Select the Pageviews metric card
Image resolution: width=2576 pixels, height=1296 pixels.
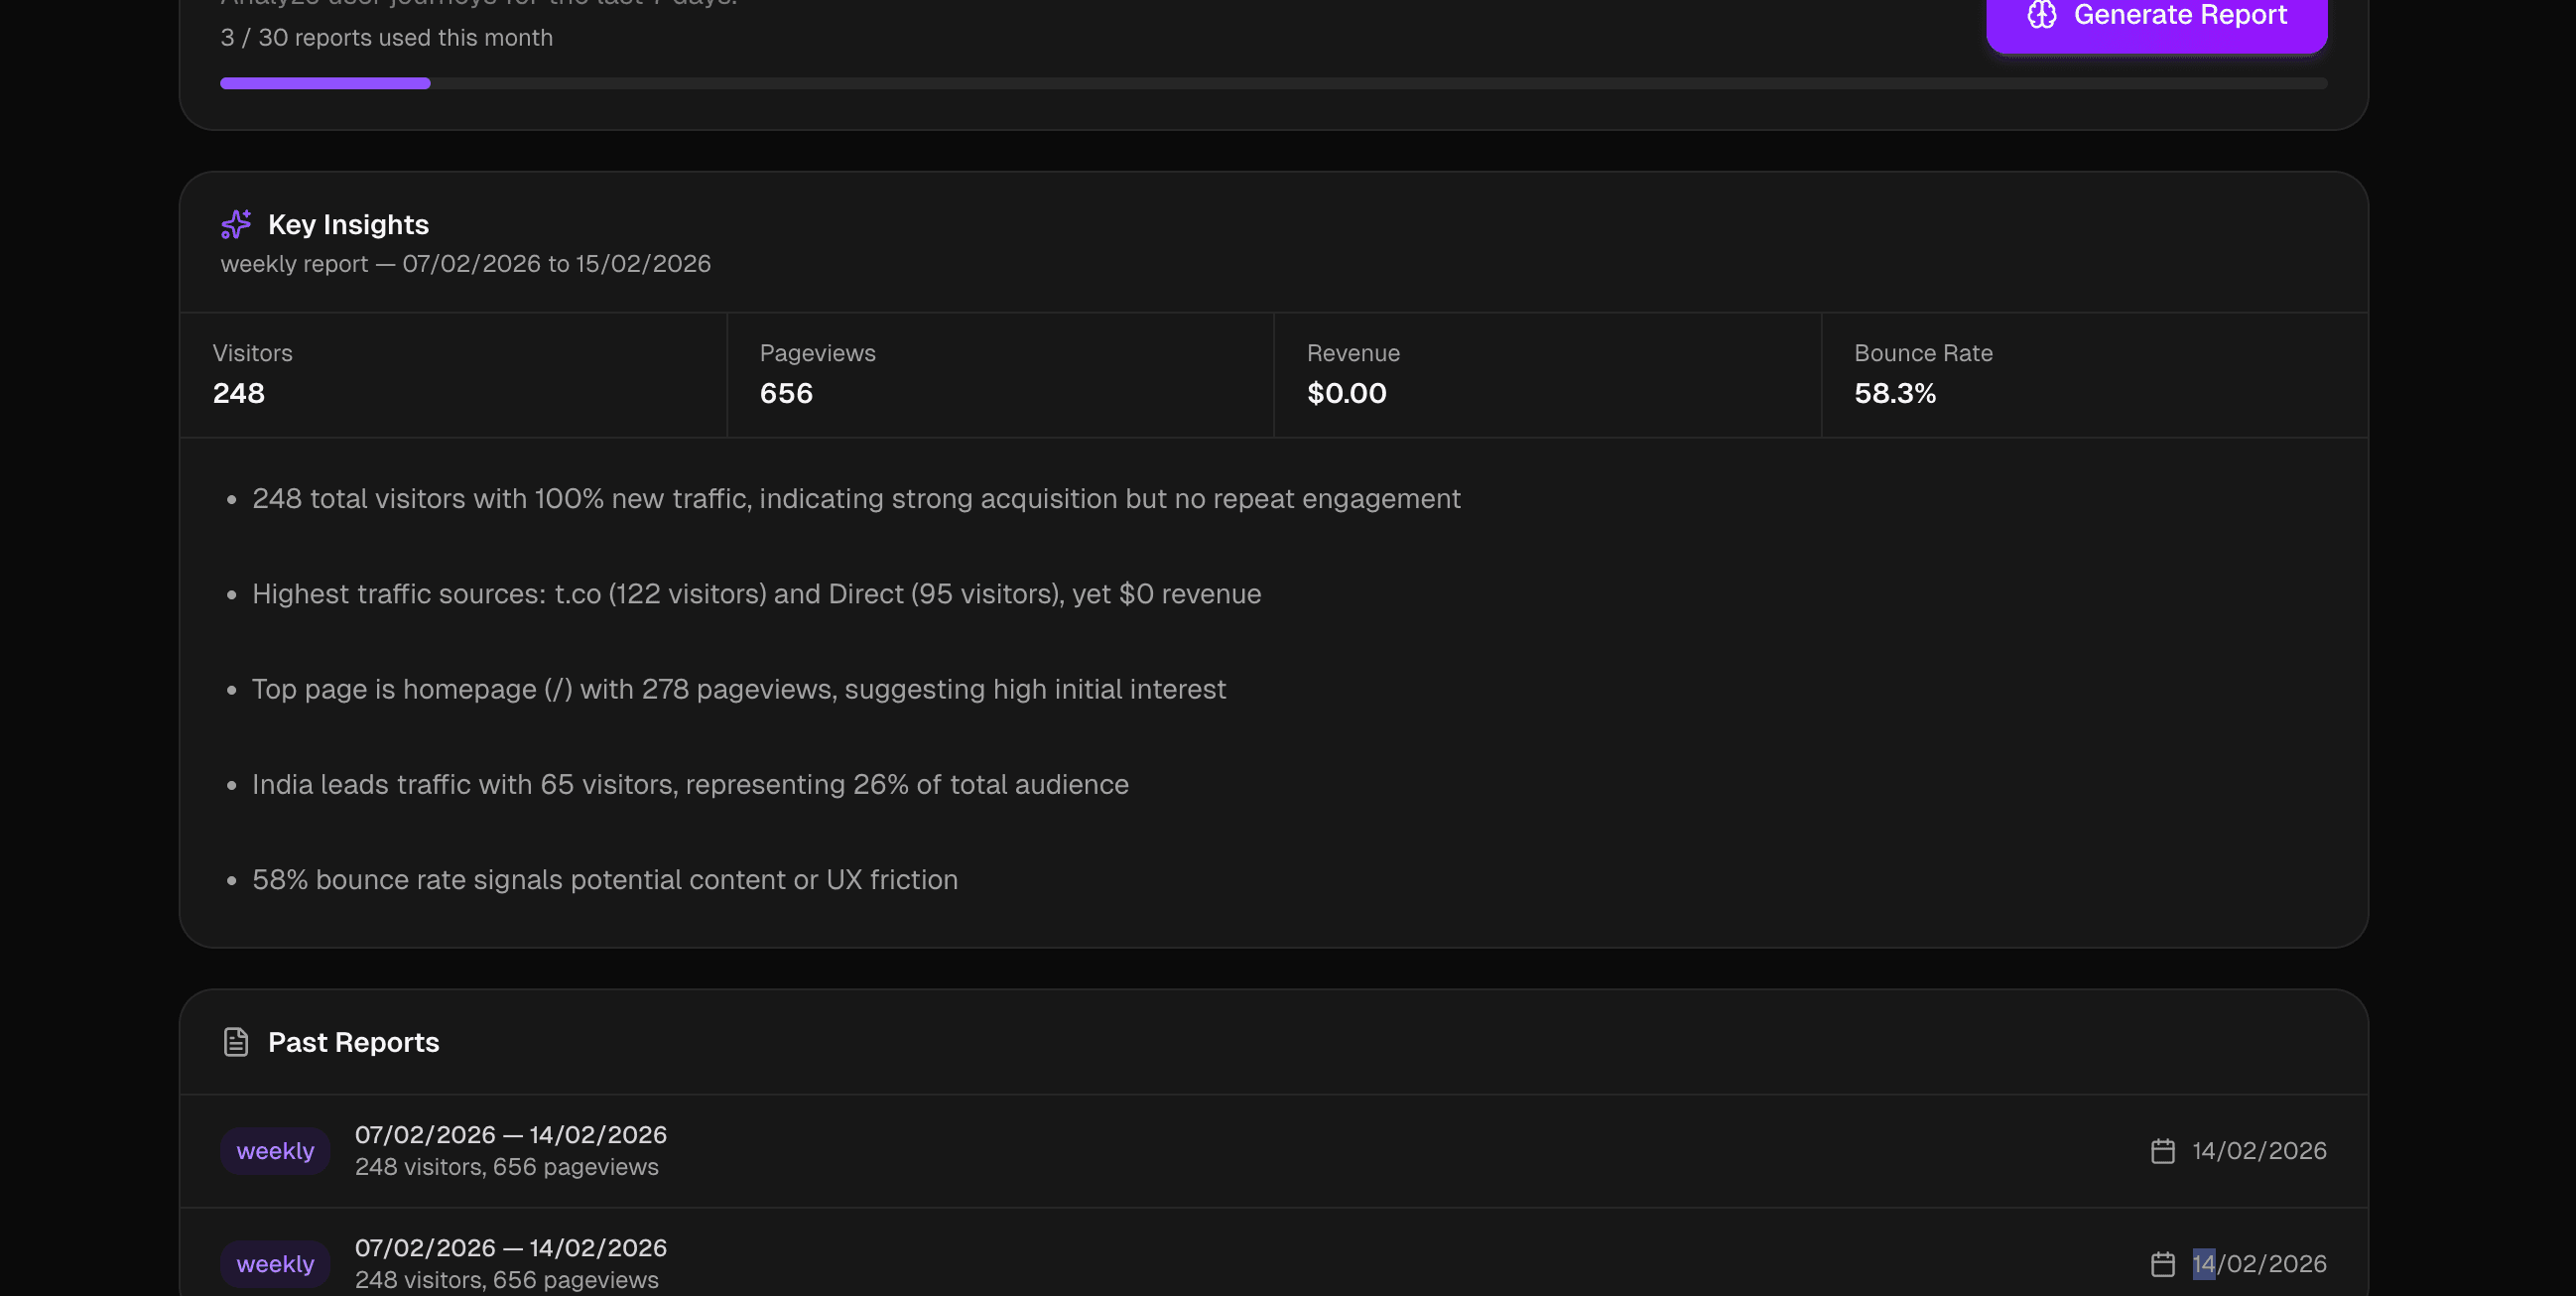click(x=1000, y=374)
